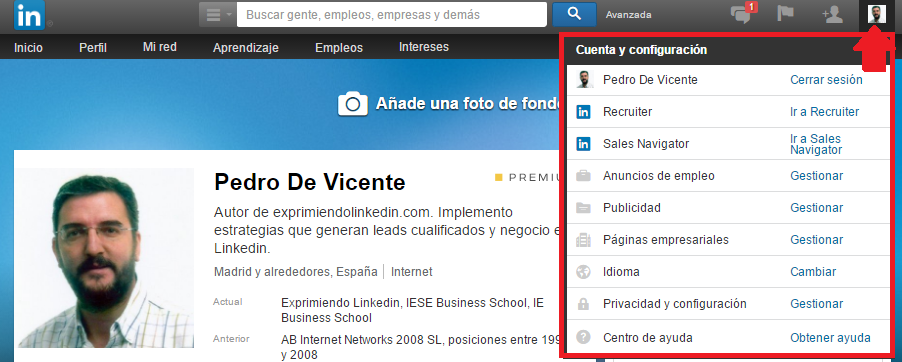The height and width of the screenshot is (362, 902).
Task: Click Obtener ayuda link
Action: tap(830, 338)
